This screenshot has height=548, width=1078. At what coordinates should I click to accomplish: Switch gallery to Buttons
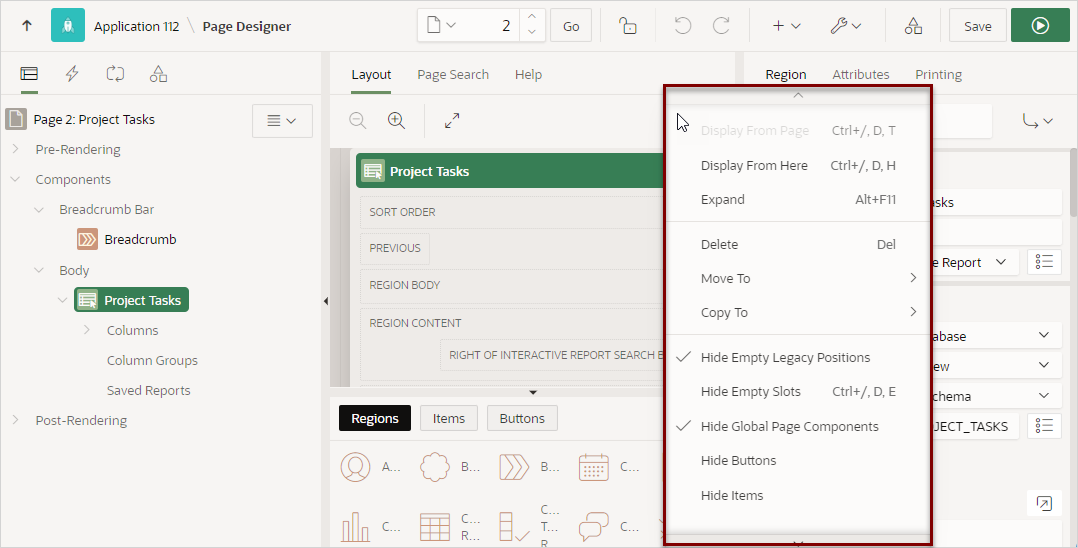(522, 418)
